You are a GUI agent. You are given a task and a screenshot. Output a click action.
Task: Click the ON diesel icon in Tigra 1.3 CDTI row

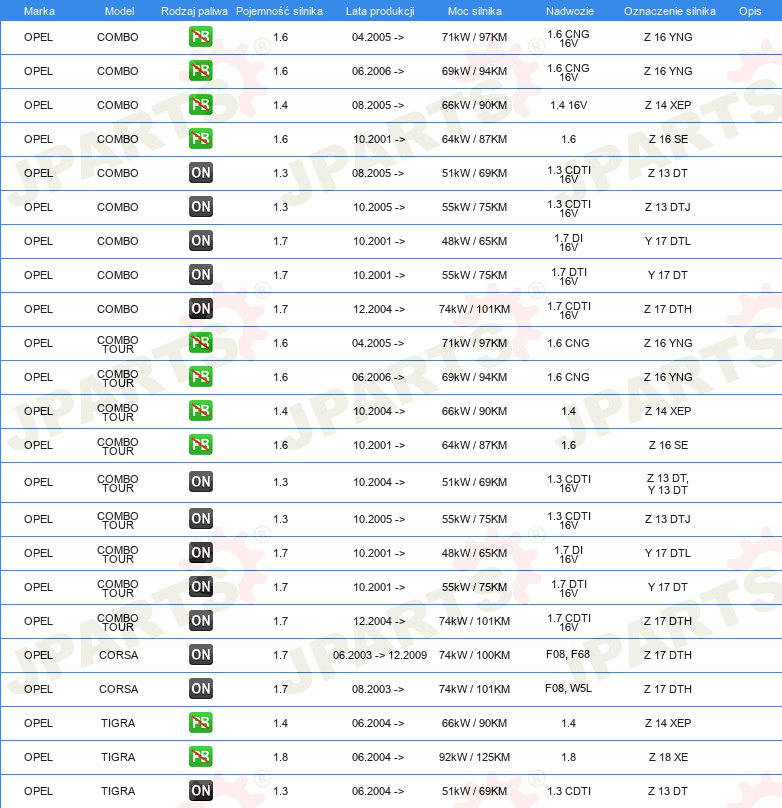200,791
